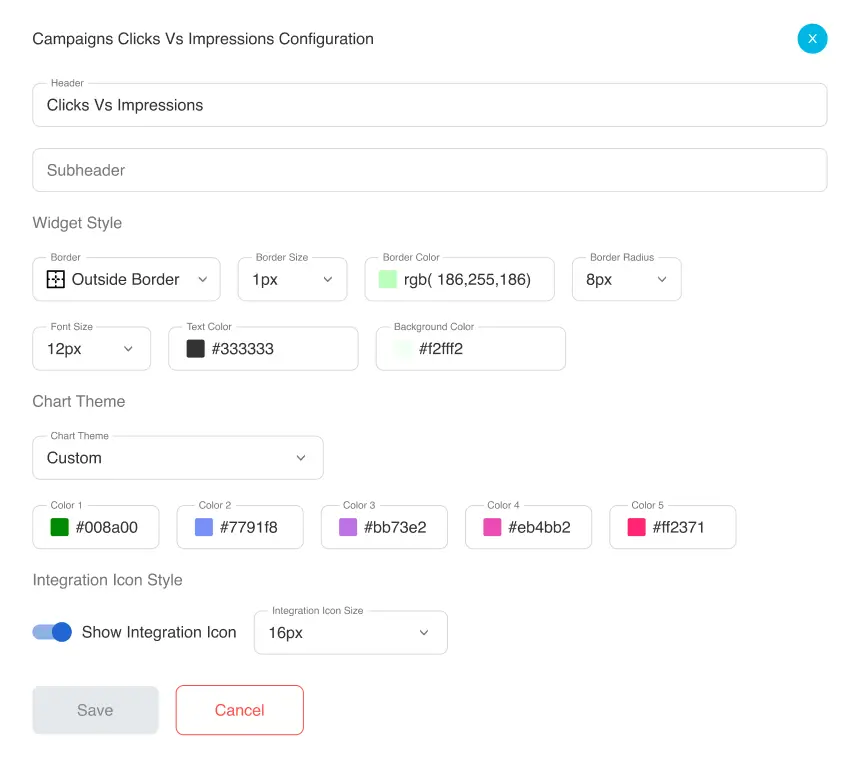Click the Save button
The image size is (860, 768).
pos(95,710)
